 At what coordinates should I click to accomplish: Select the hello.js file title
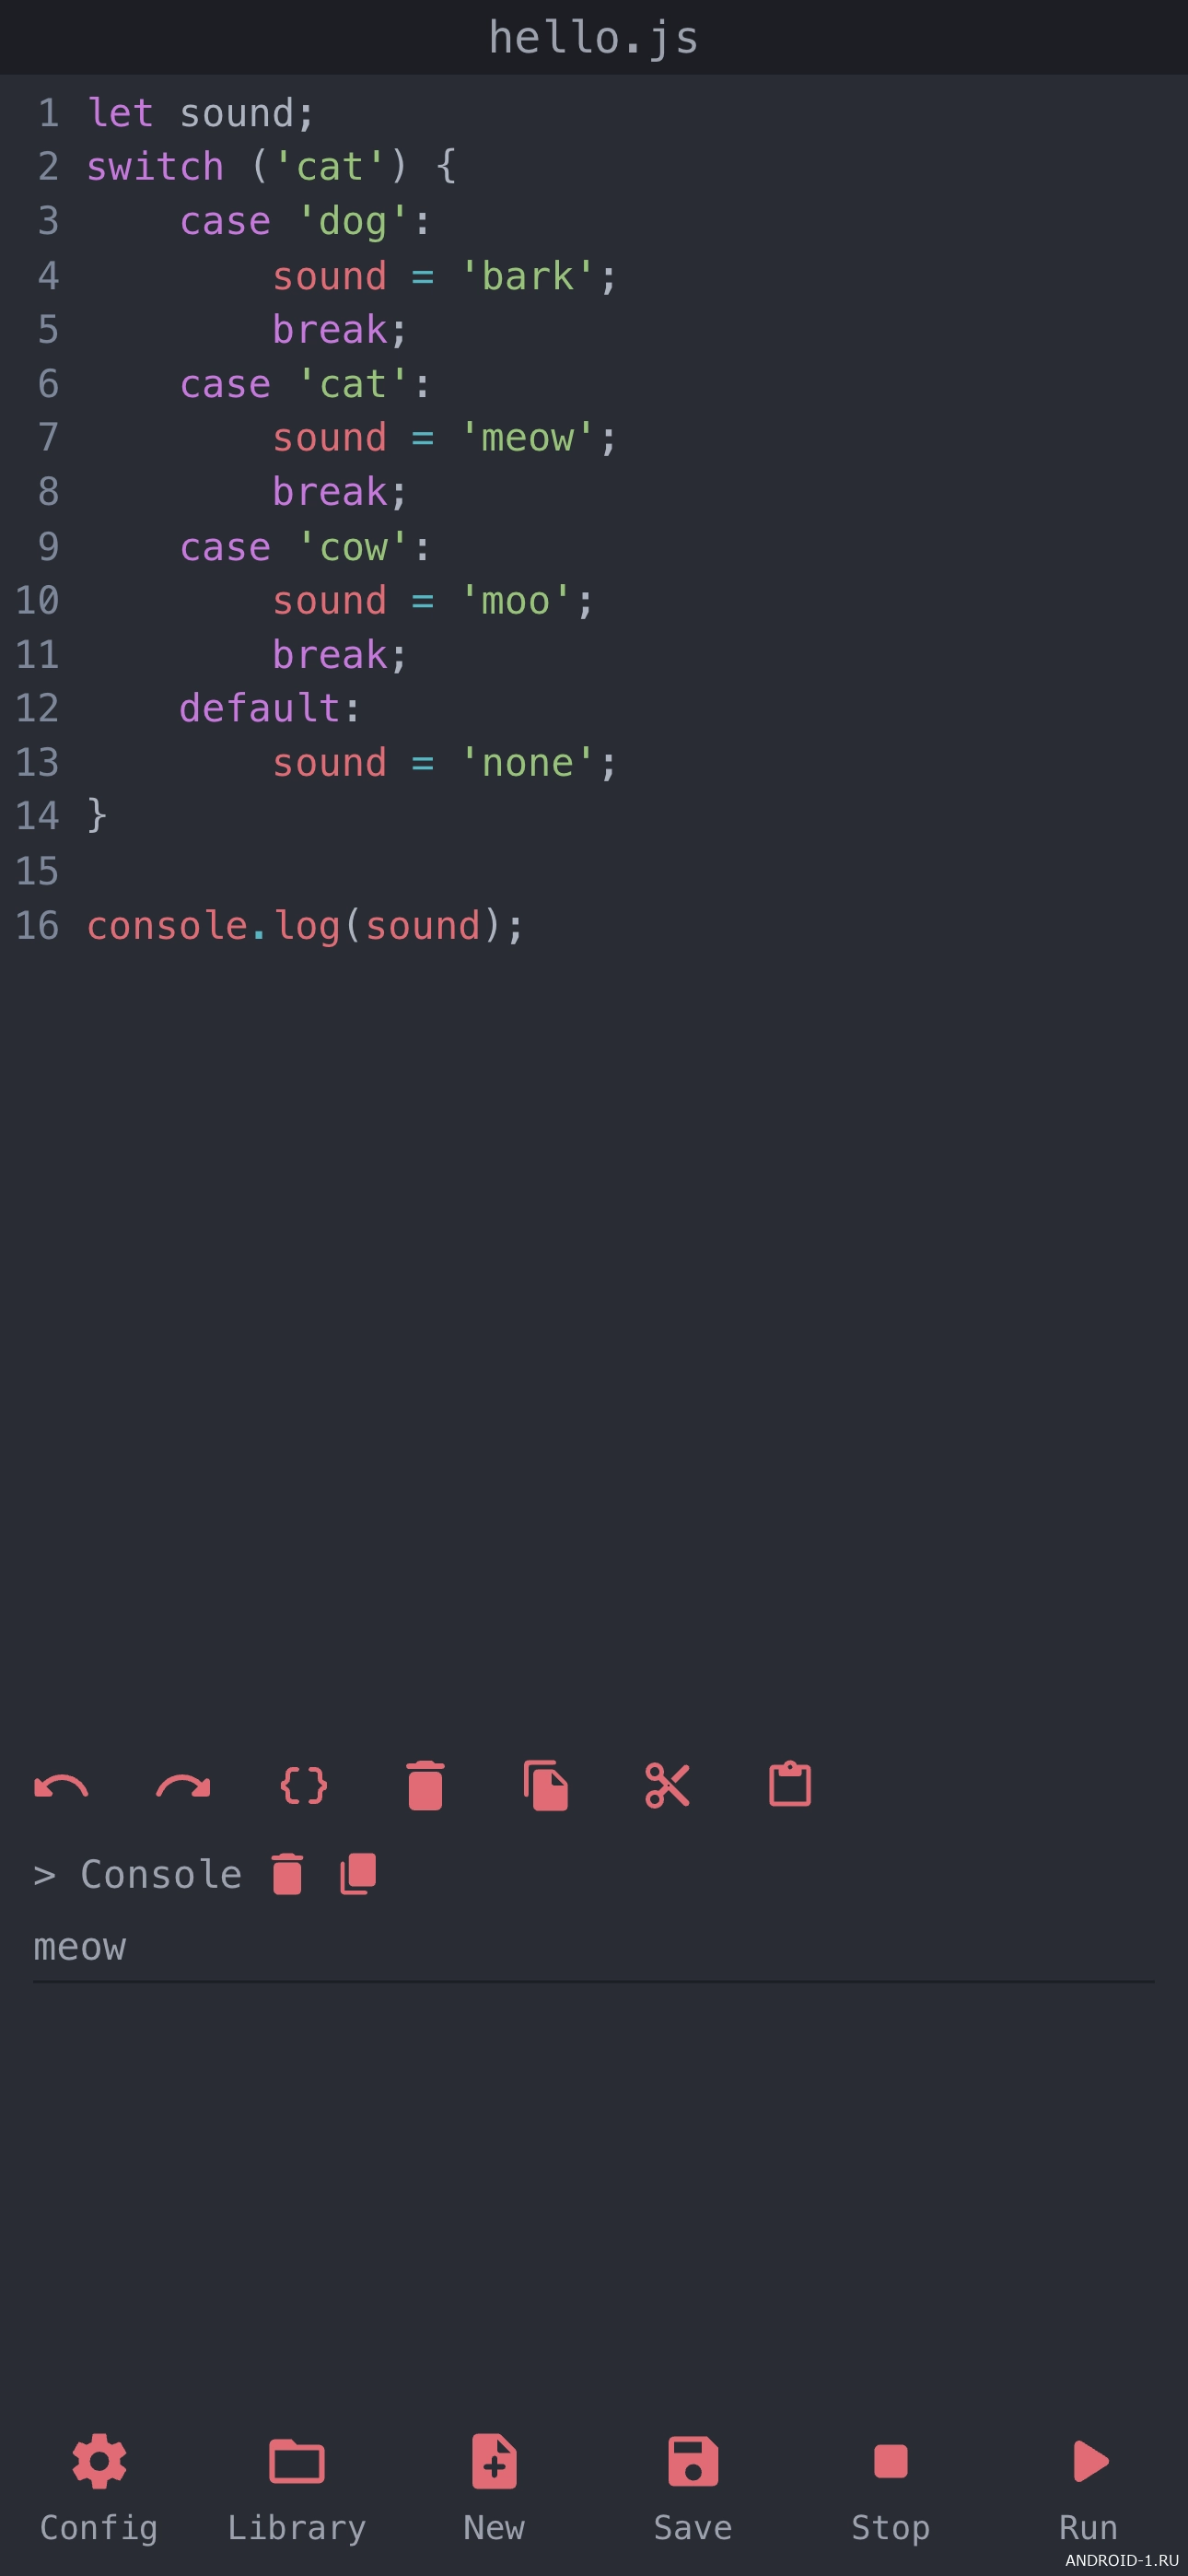(594, 38)
